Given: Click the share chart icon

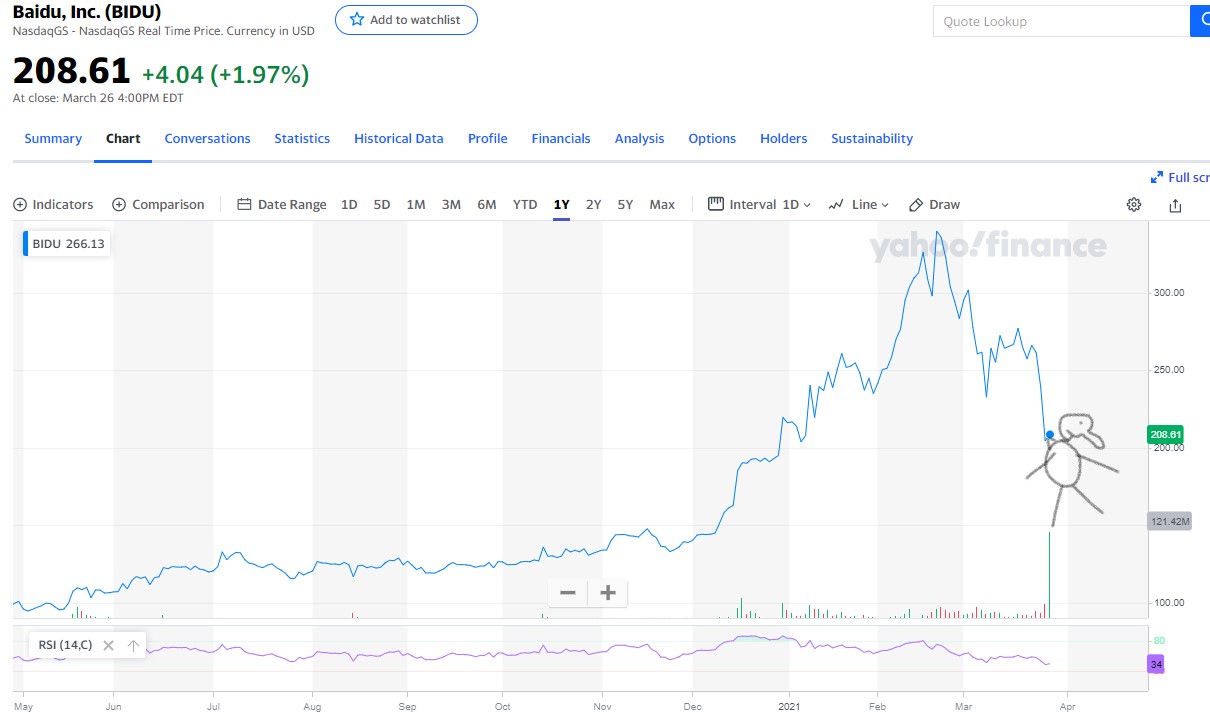Looking at the screenshot, I should point(1175,205).
